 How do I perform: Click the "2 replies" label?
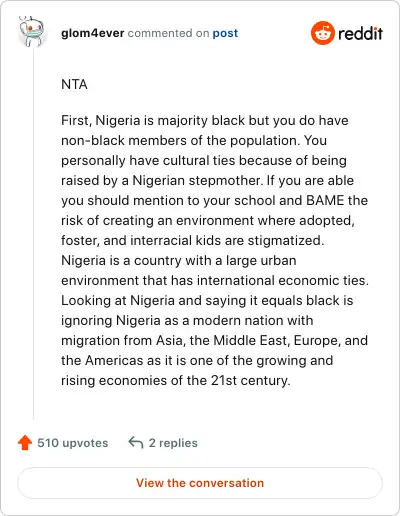(173, 443)
